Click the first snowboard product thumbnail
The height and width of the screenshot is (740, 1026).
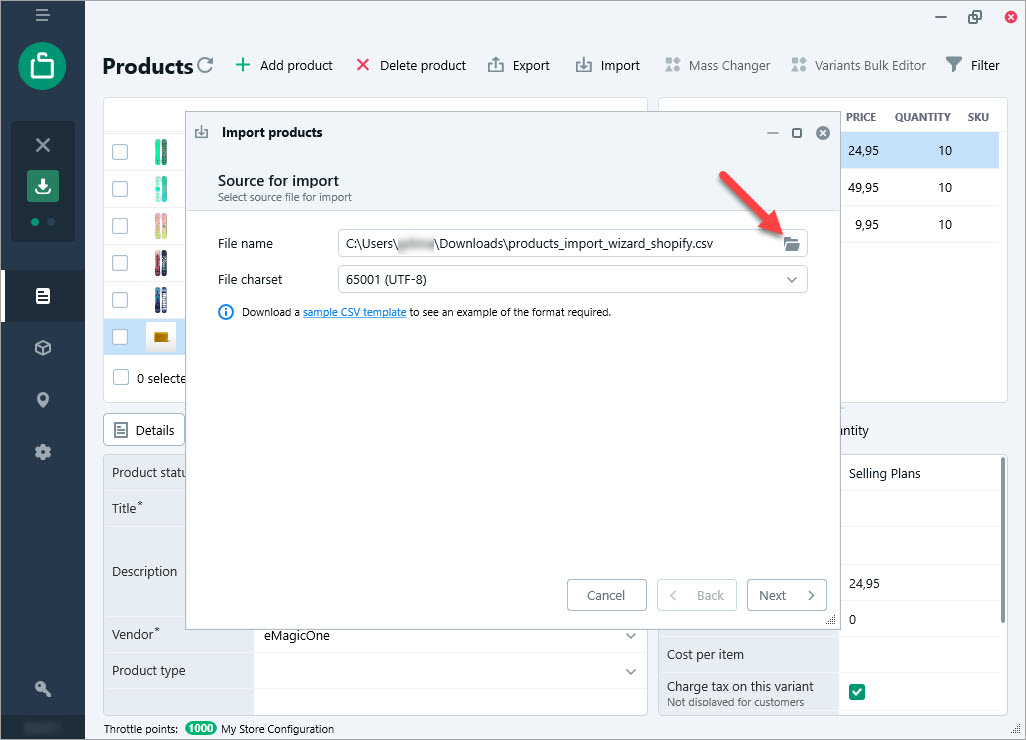click(161, 152)
